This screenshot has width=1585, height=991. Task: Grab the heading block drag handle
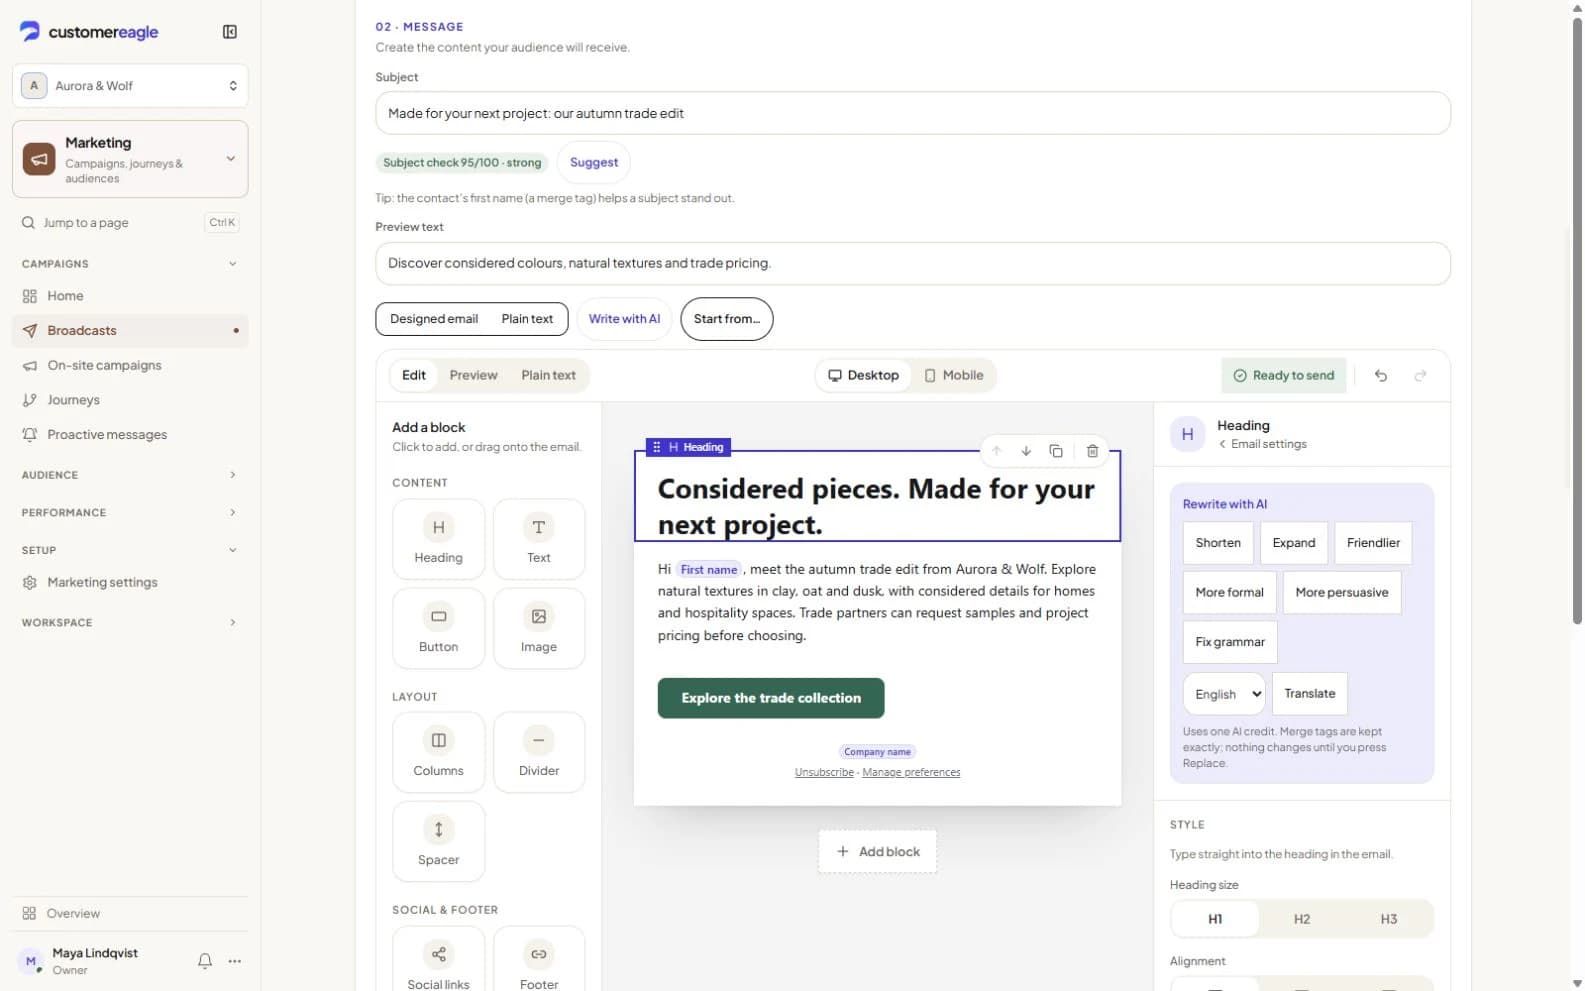657,447
